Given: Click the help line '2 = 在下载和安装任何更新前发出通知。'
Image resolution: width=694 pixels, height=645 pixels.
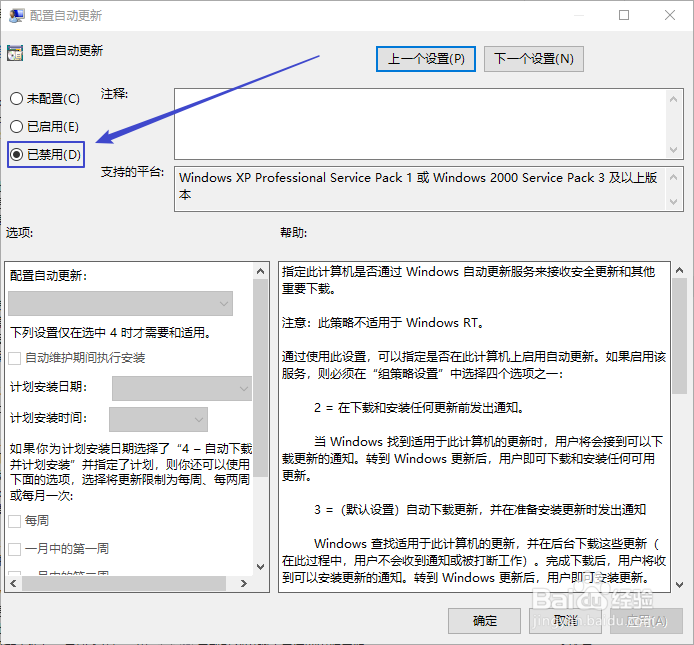Looking at the screenshot, I should point(419,408).
